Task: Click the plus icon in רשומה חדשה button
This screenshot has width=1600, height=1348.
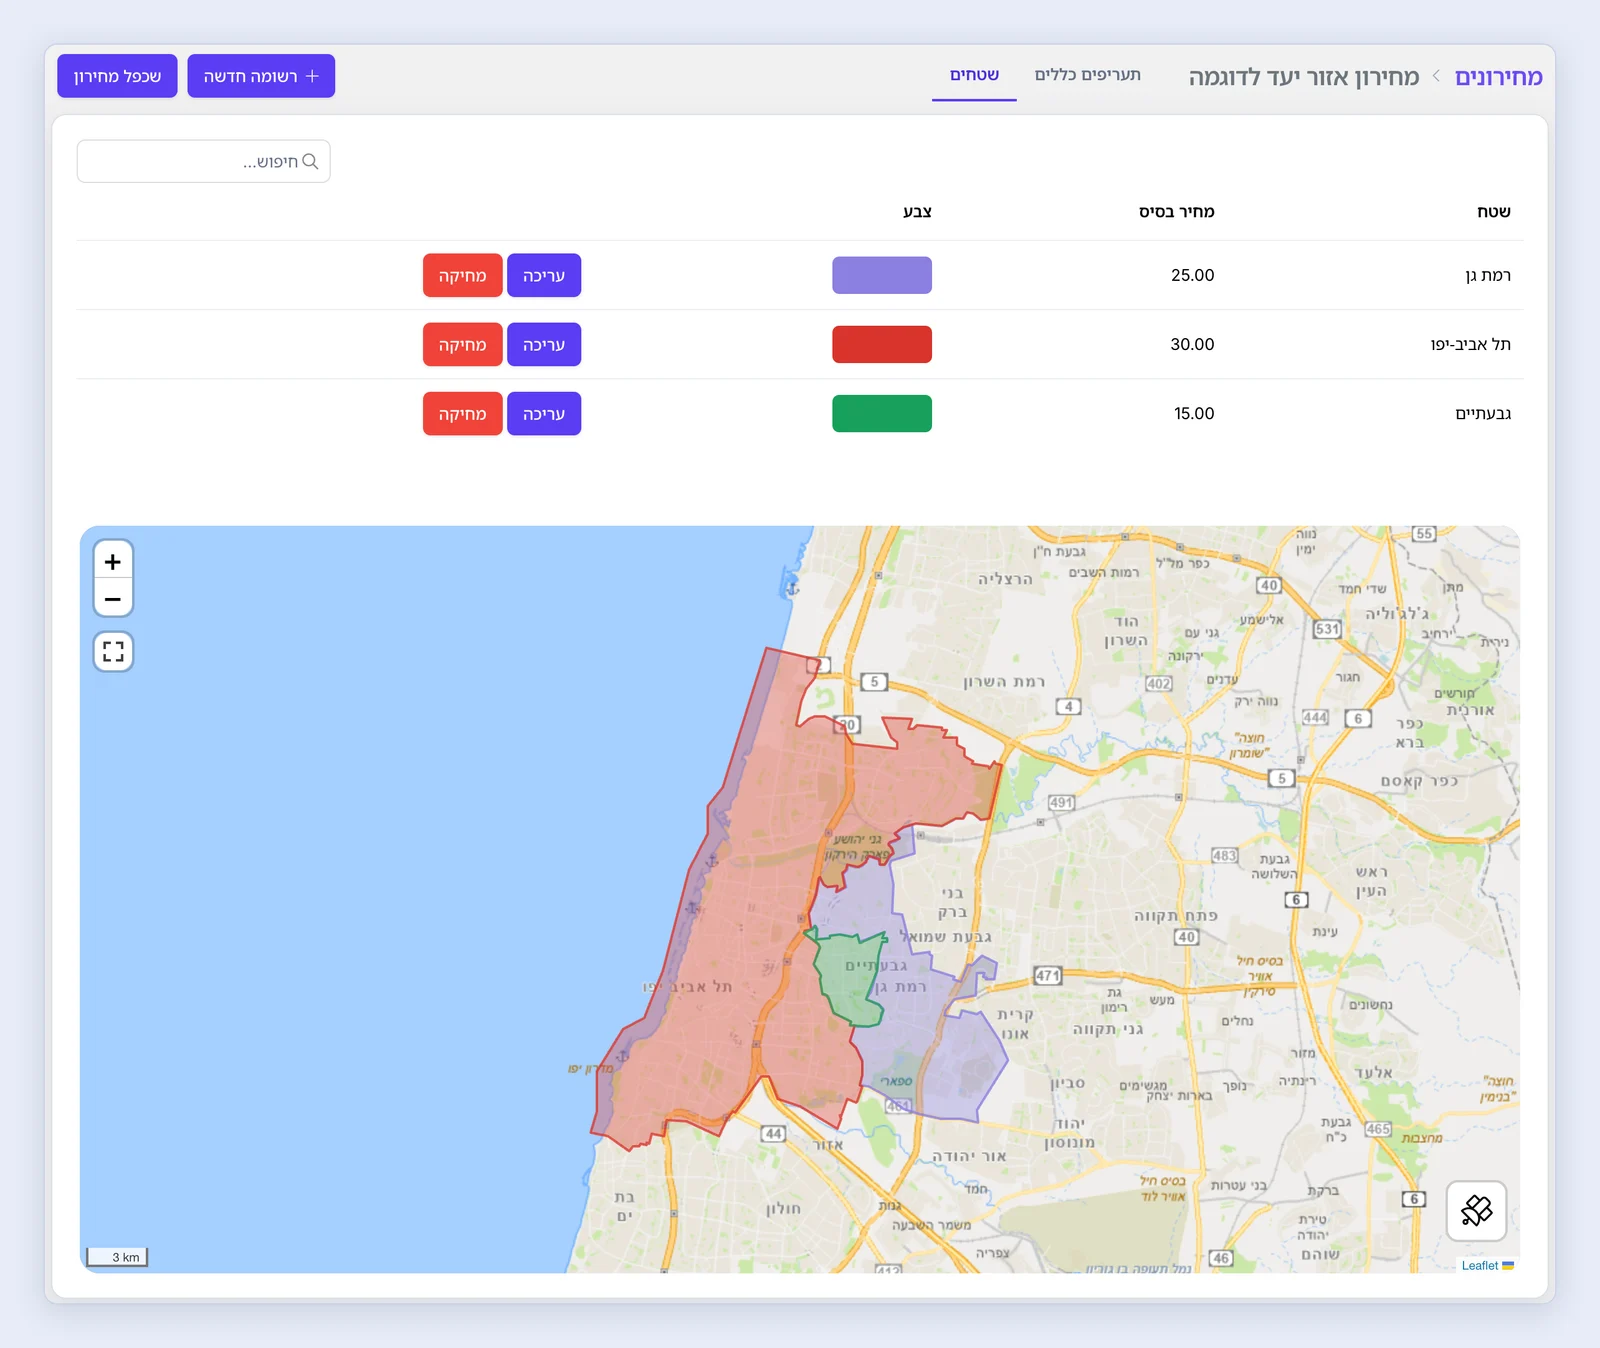Action: coord(312,76)
